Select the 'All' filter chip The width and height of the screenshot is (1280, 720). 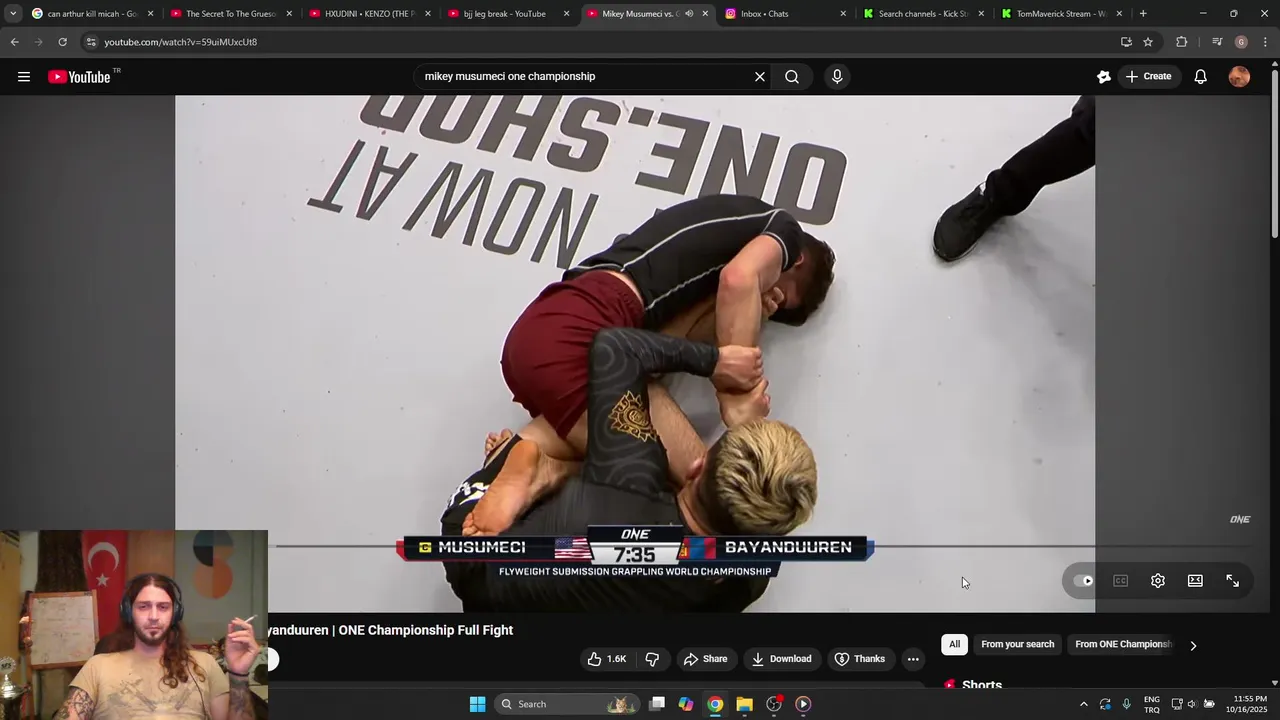(x=954, y=645)
